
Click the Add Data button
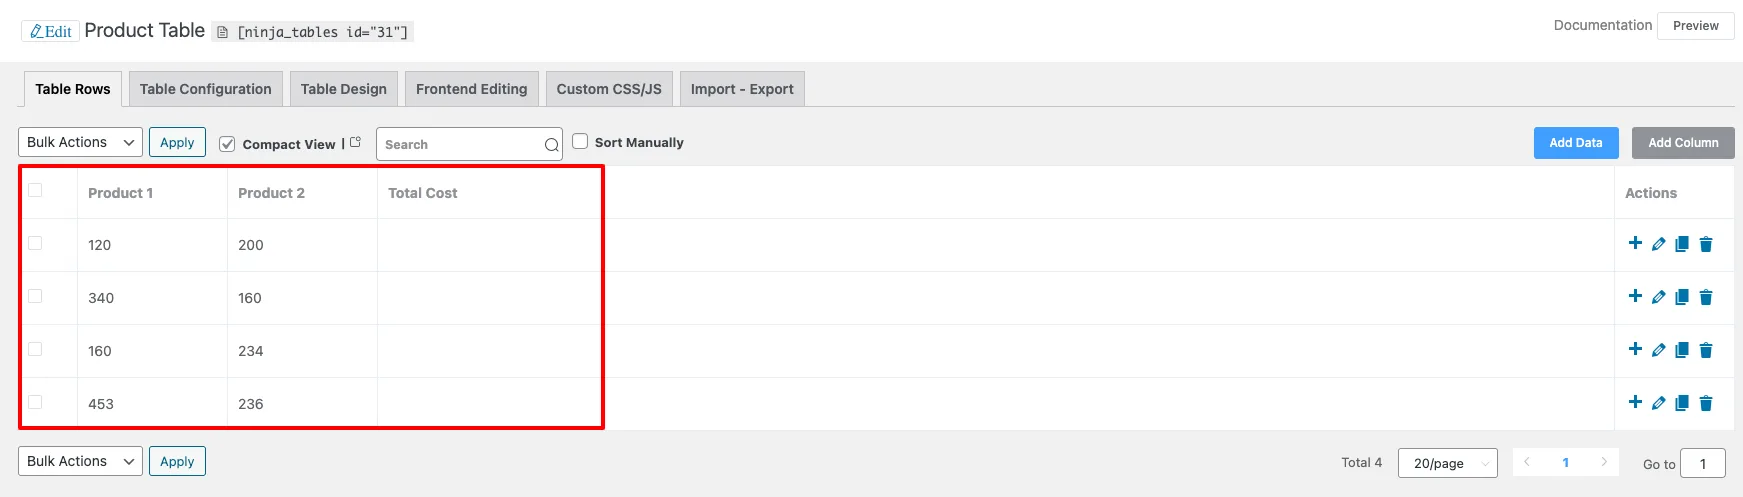pyautogui.click(x=1576, y=143)
